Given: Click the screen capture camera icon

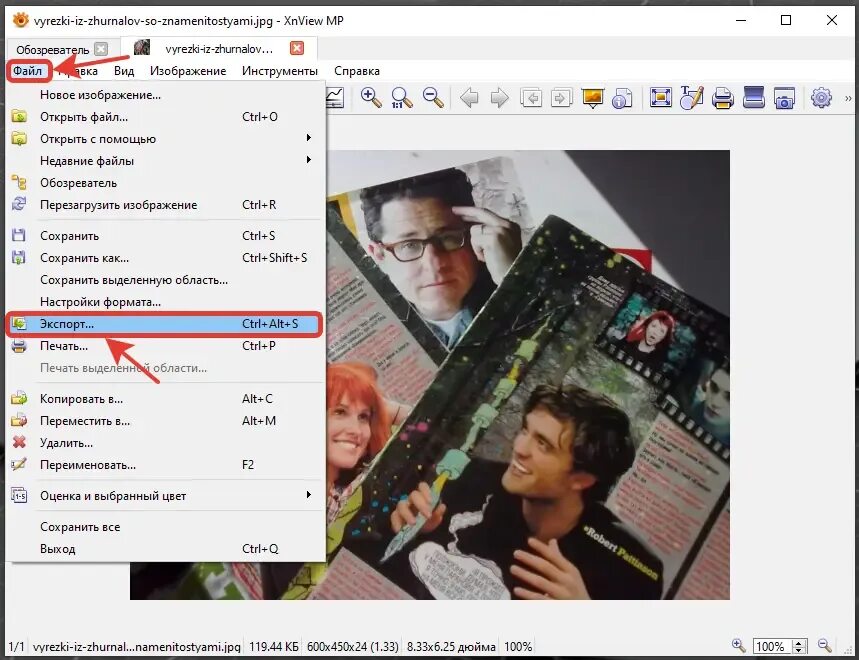Looking at the screenshot, I should pyautogui.click(x=784, y=99).
